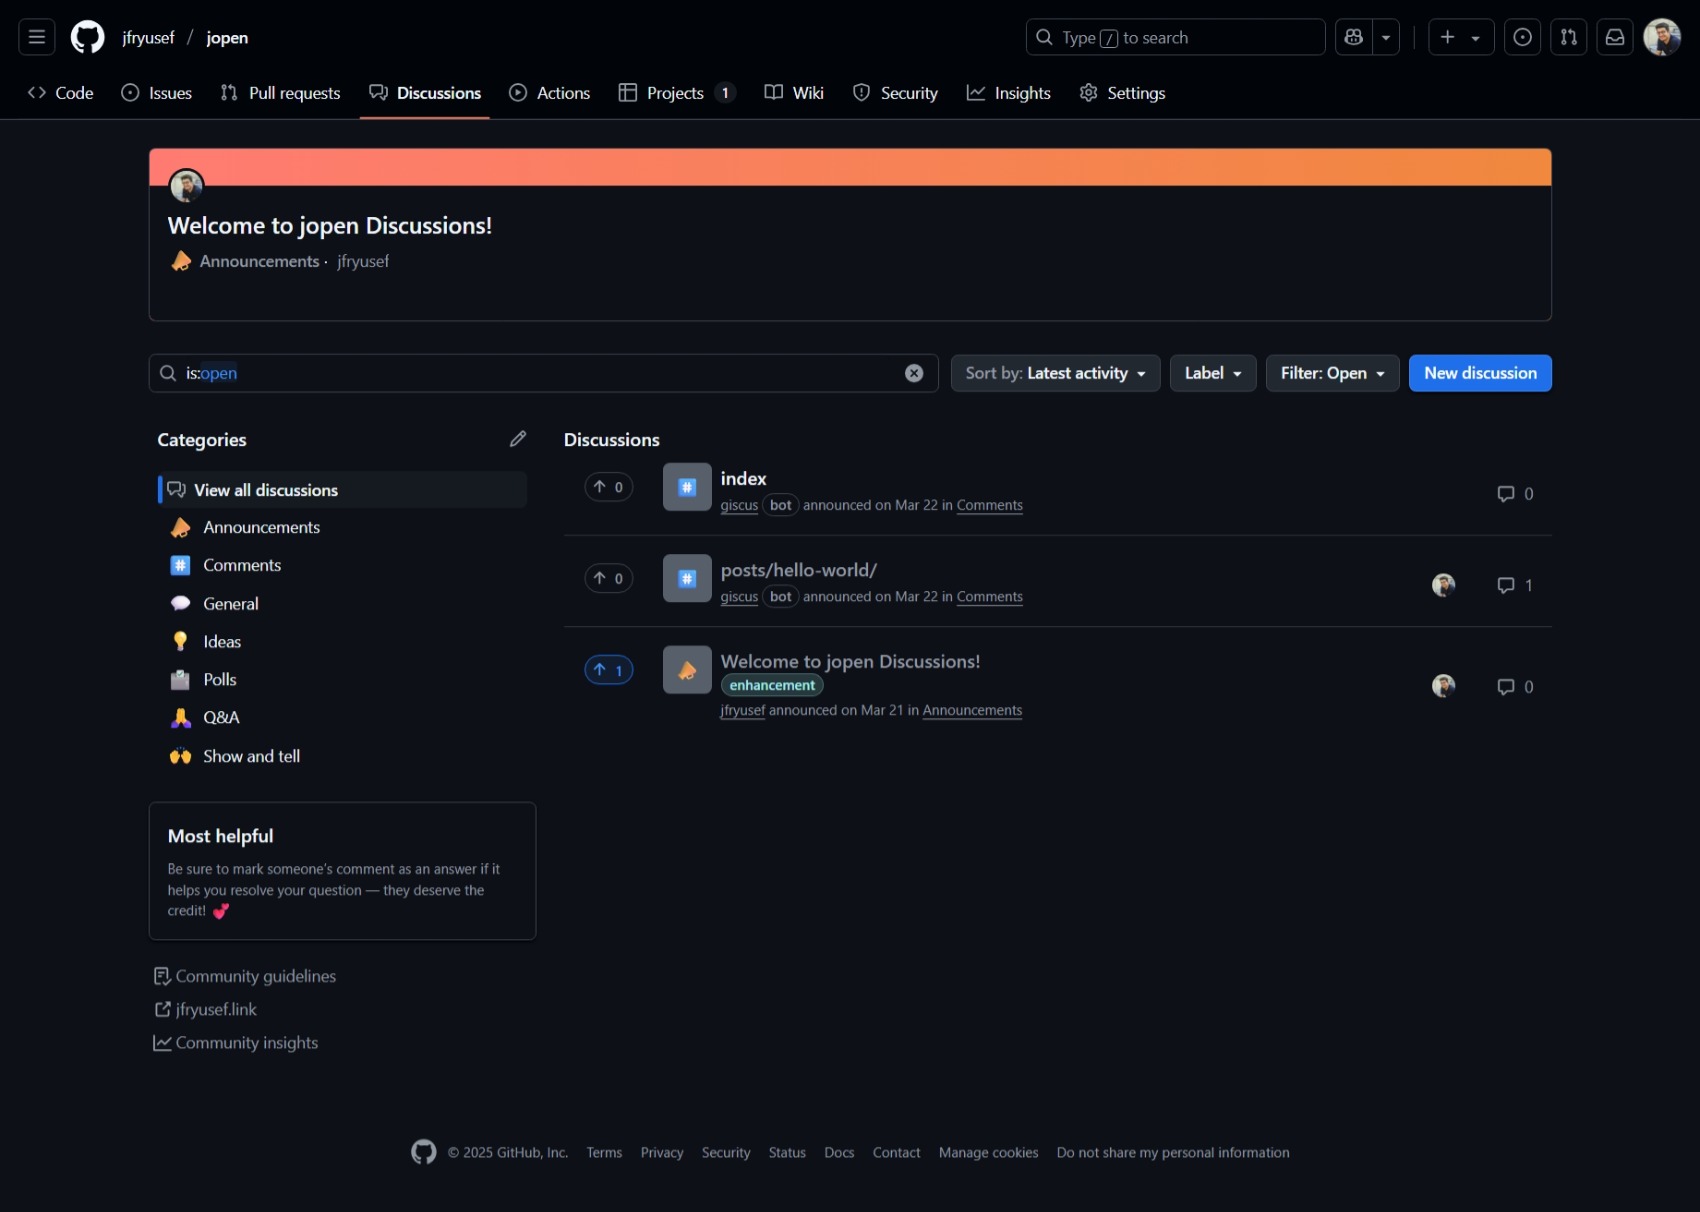Open GitHub Copilot from the top bar
1700x1212 pixels.
pos(1353,37)
